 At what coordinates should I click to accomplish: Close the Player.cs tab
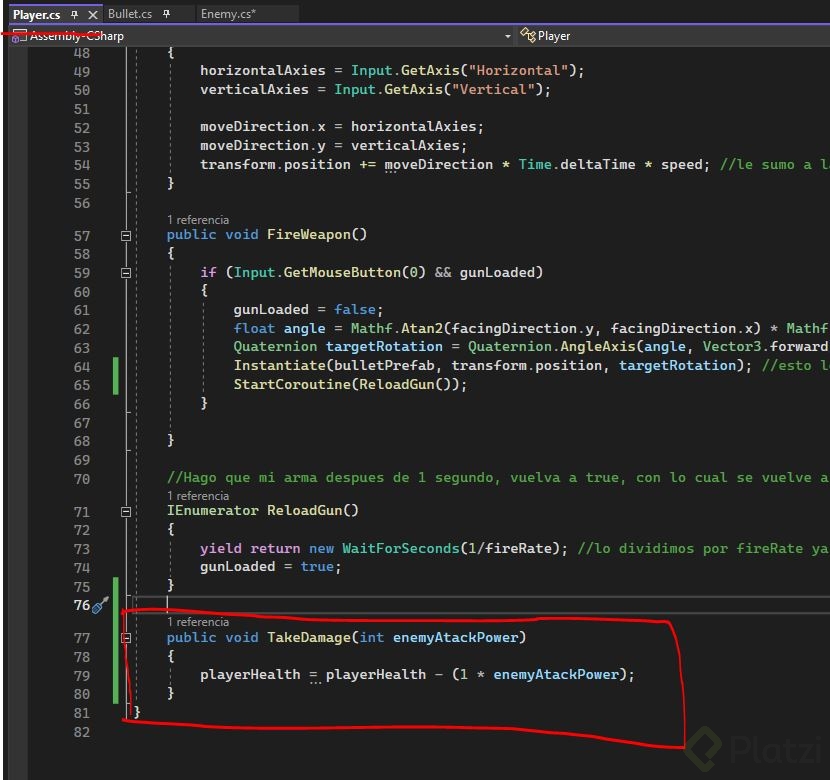tap(93, 15)
